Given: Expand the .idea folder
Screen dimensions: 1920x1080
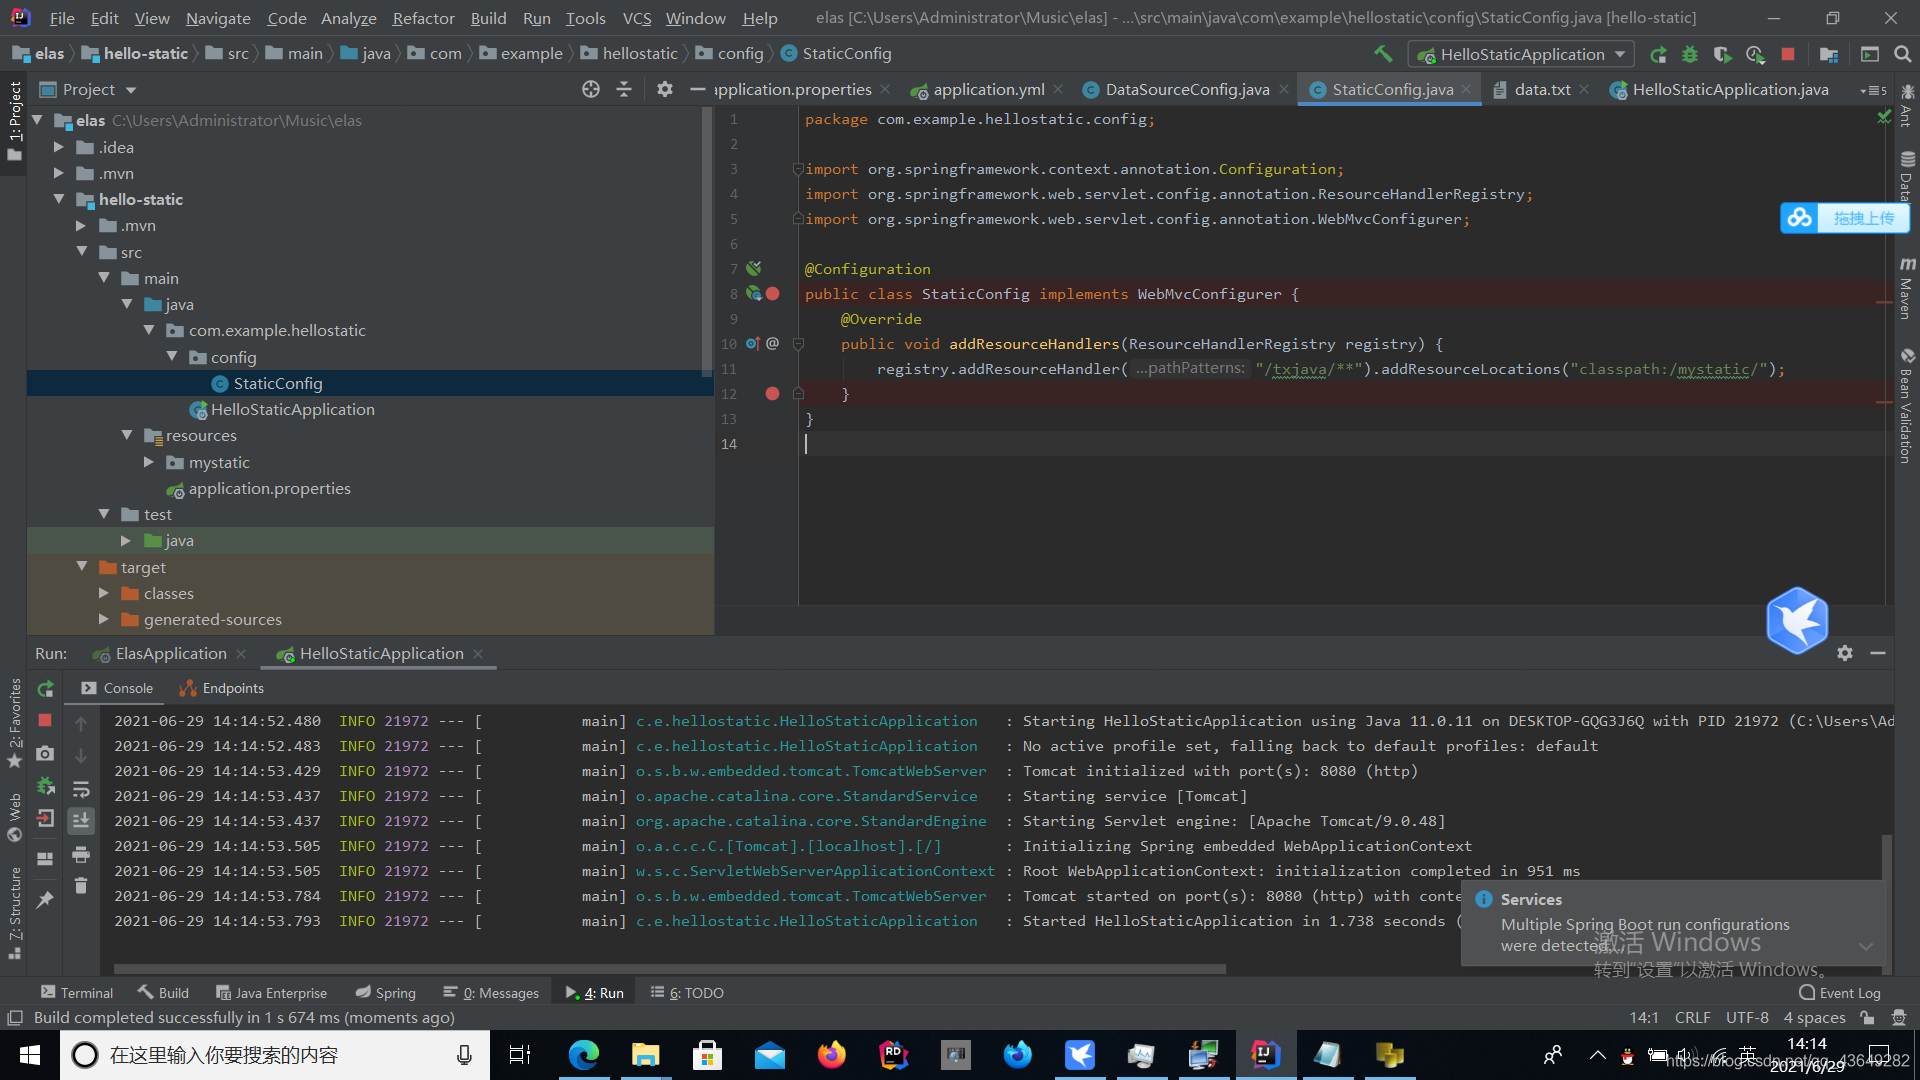Looking at the screenshot, I should tap(59, 147).
